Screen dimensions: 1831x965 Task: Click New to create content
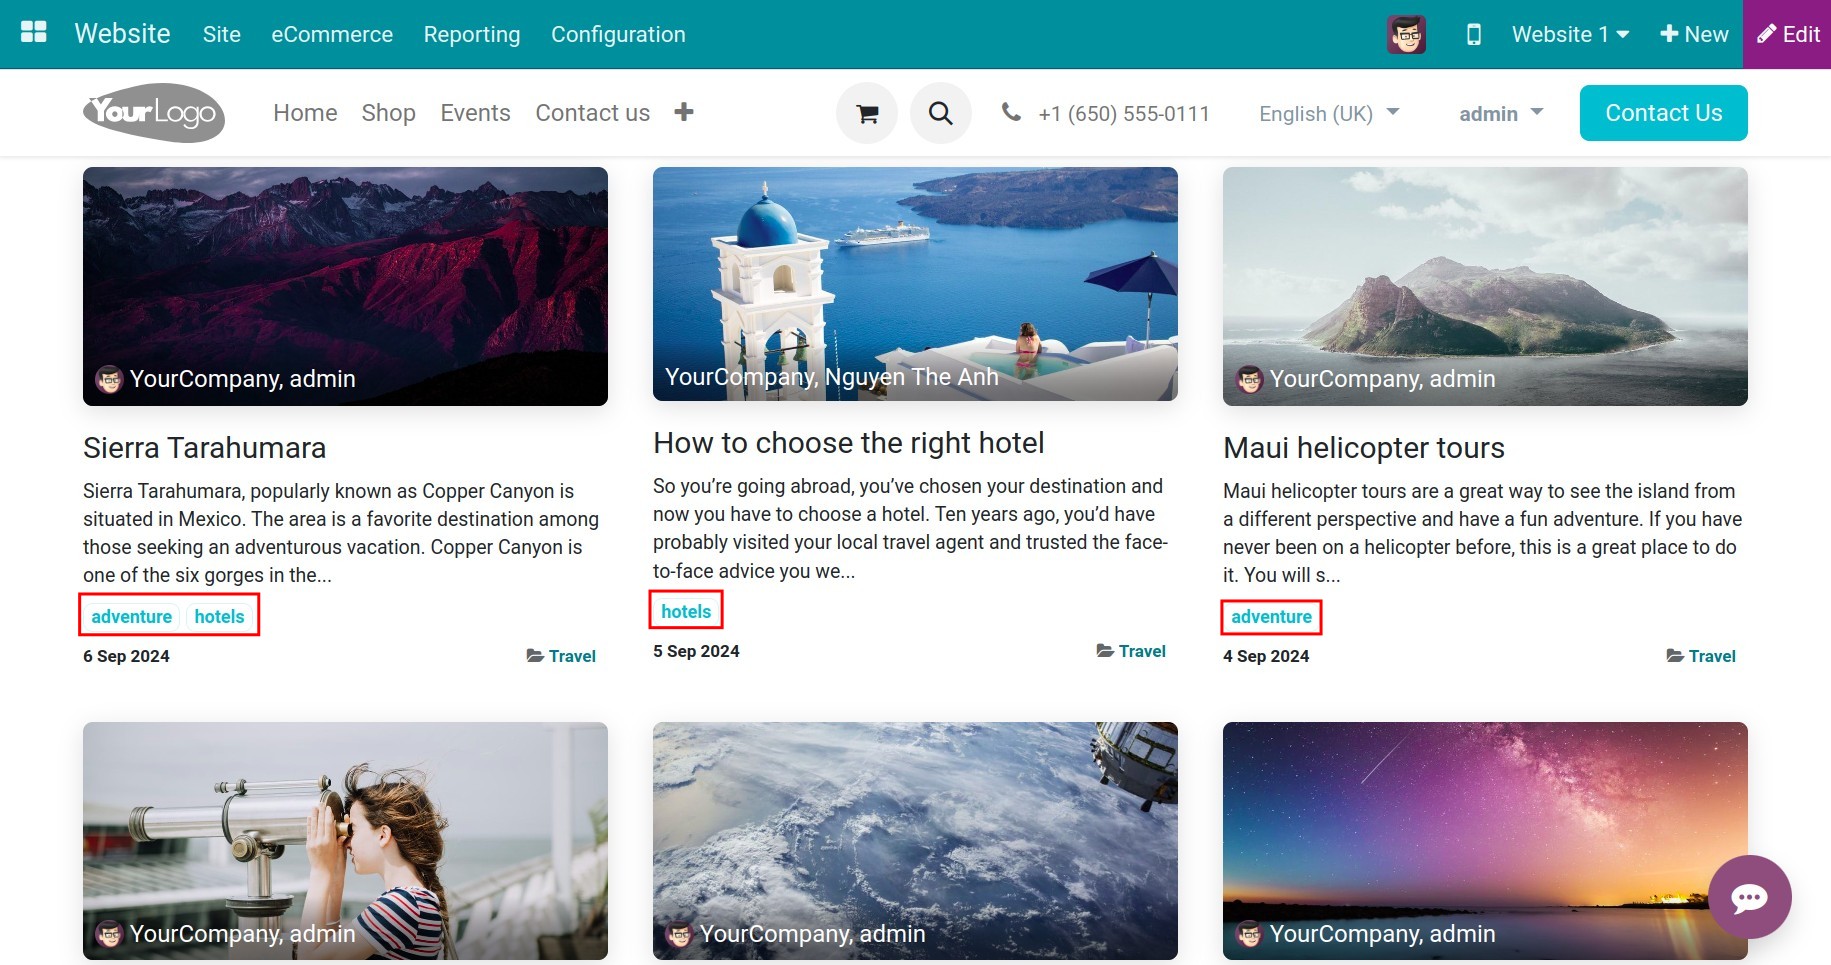pos(1693,33)
